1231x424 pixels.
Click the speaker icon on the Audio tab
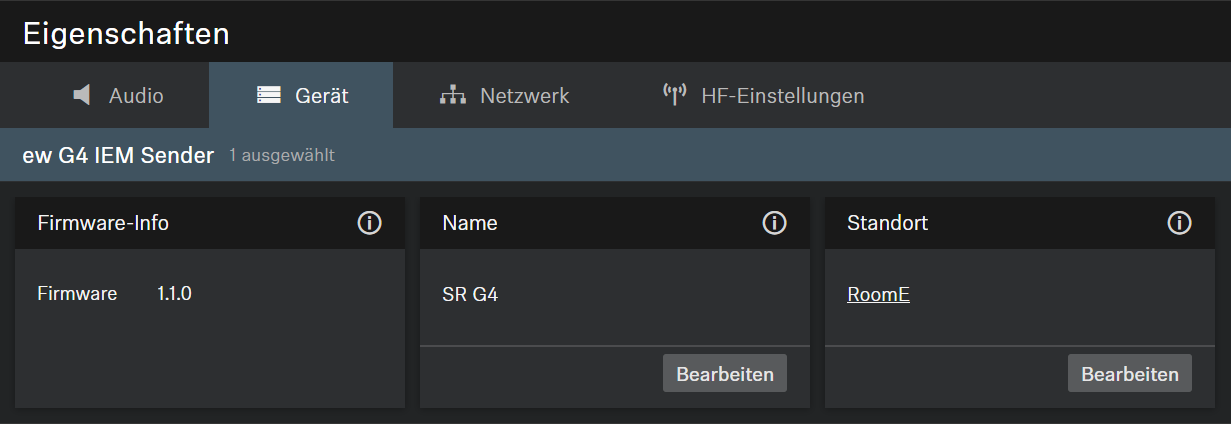coord(82,96)
